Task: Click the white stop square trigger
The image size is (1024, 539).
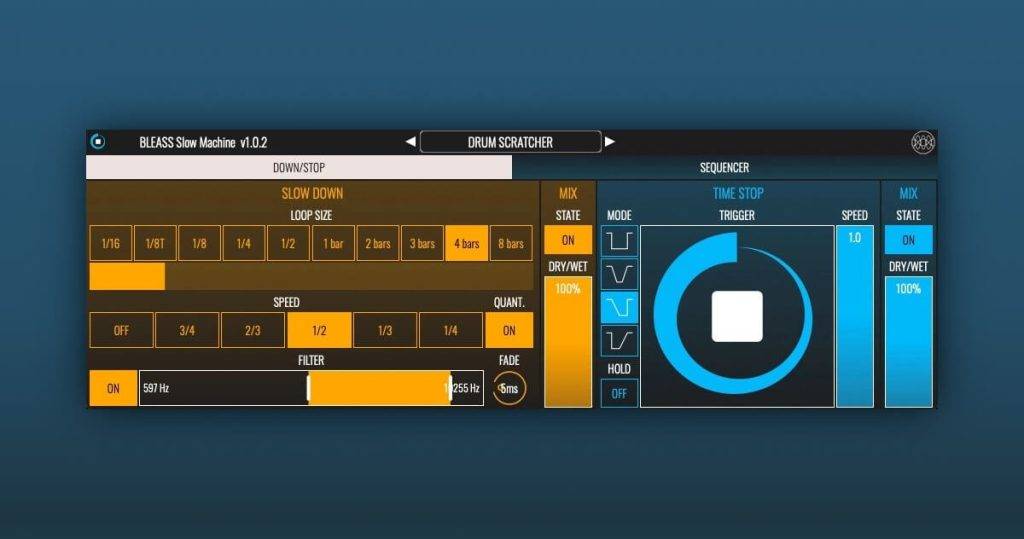Action: click(737, 316)
